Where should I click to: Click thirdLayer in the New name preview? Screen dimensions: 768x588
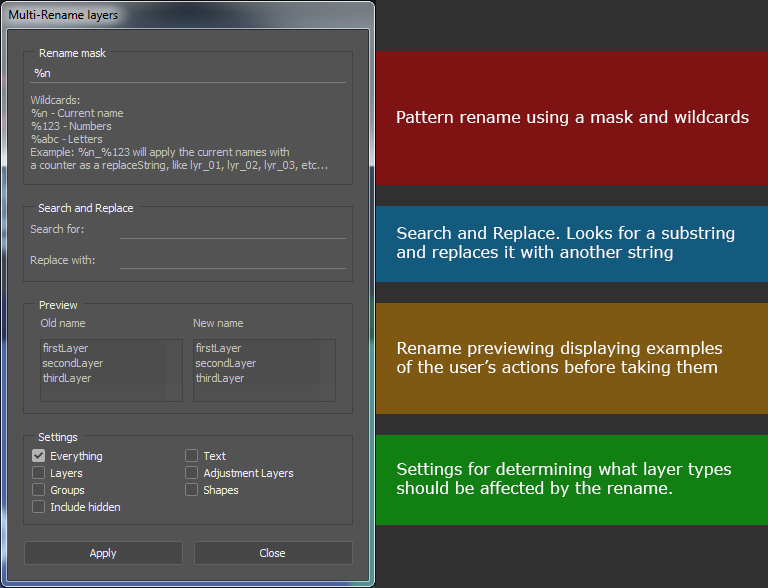220,378
